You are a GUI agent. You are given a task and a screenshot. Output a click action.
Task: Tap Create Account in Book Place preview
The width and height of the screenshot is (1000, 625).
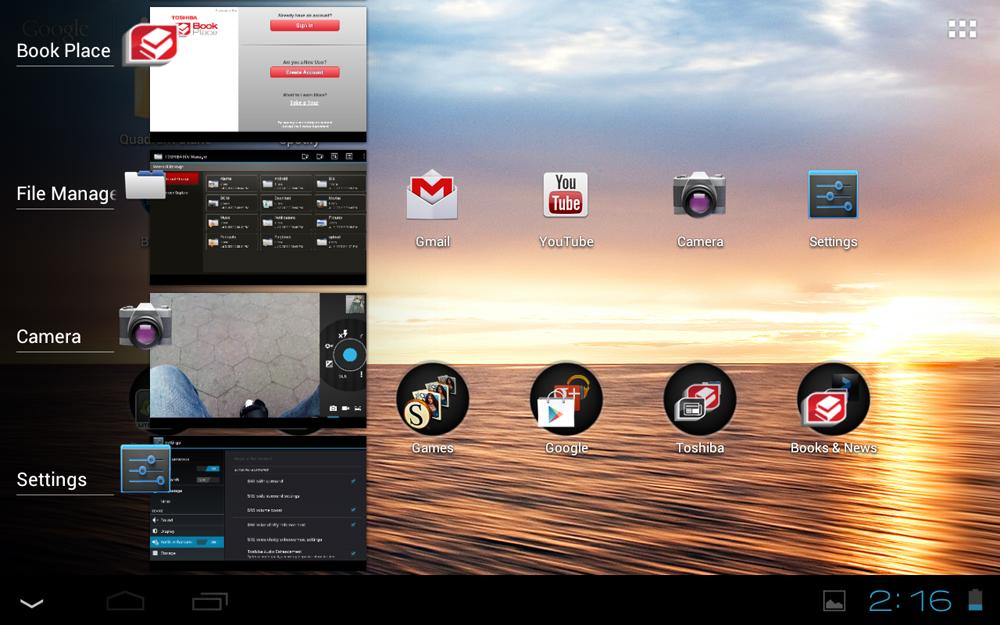[x=304, y=72]
